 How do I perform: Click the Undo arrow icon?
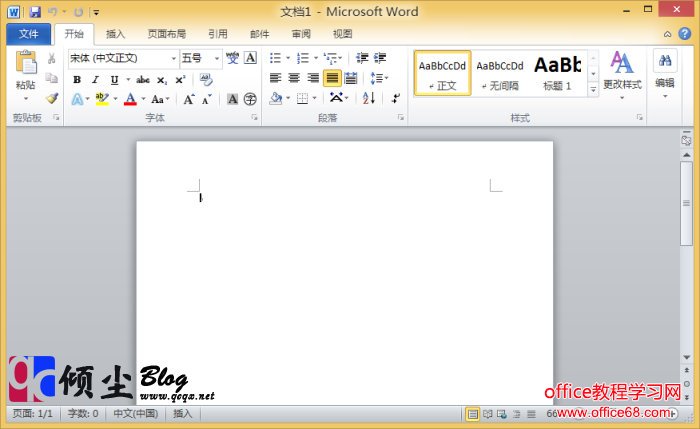tap(53, 12)
